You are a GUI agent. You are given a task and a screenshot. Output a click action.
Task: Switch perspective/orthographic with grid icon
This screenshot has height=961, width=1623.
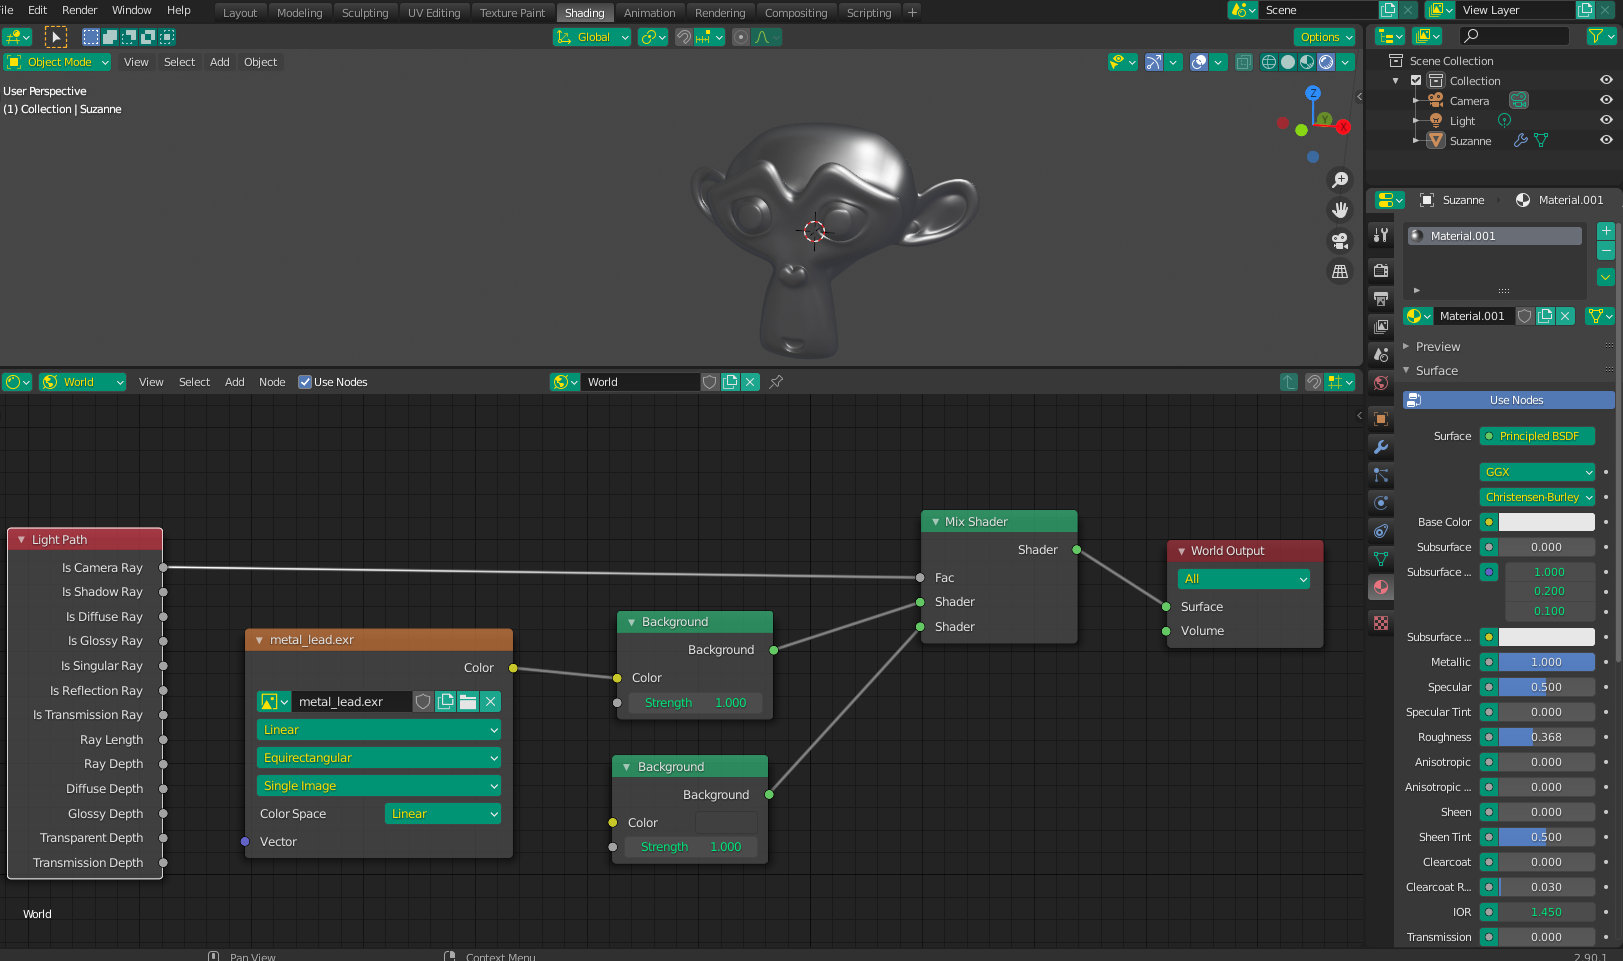(1340, 272)
